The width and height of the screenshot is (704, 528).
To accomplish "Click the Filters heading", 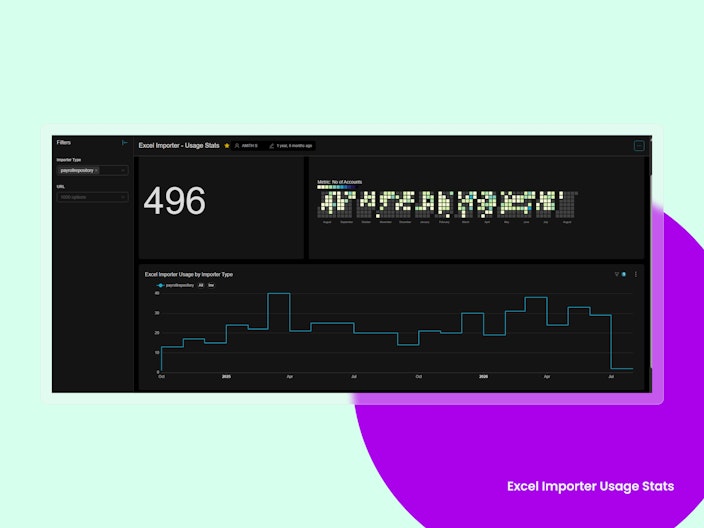I will click(64, 142).
